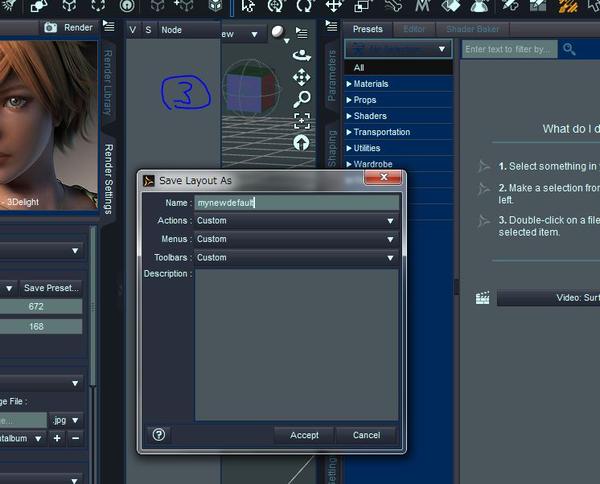Open the presets selection filter dropdown
The width and height of the screenshot is (600, 484).
point(398,49)
